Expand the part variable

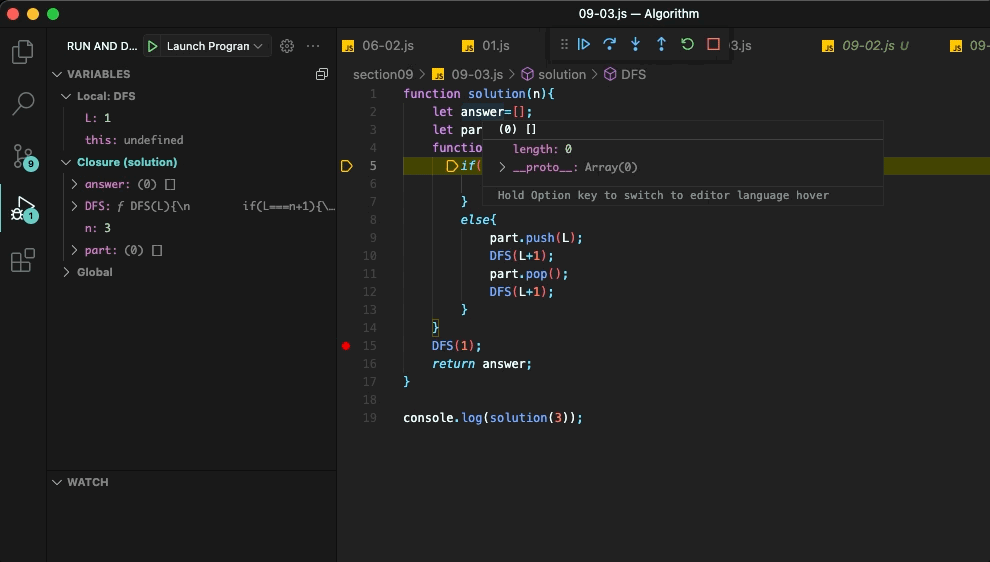(x=75, y=251)
